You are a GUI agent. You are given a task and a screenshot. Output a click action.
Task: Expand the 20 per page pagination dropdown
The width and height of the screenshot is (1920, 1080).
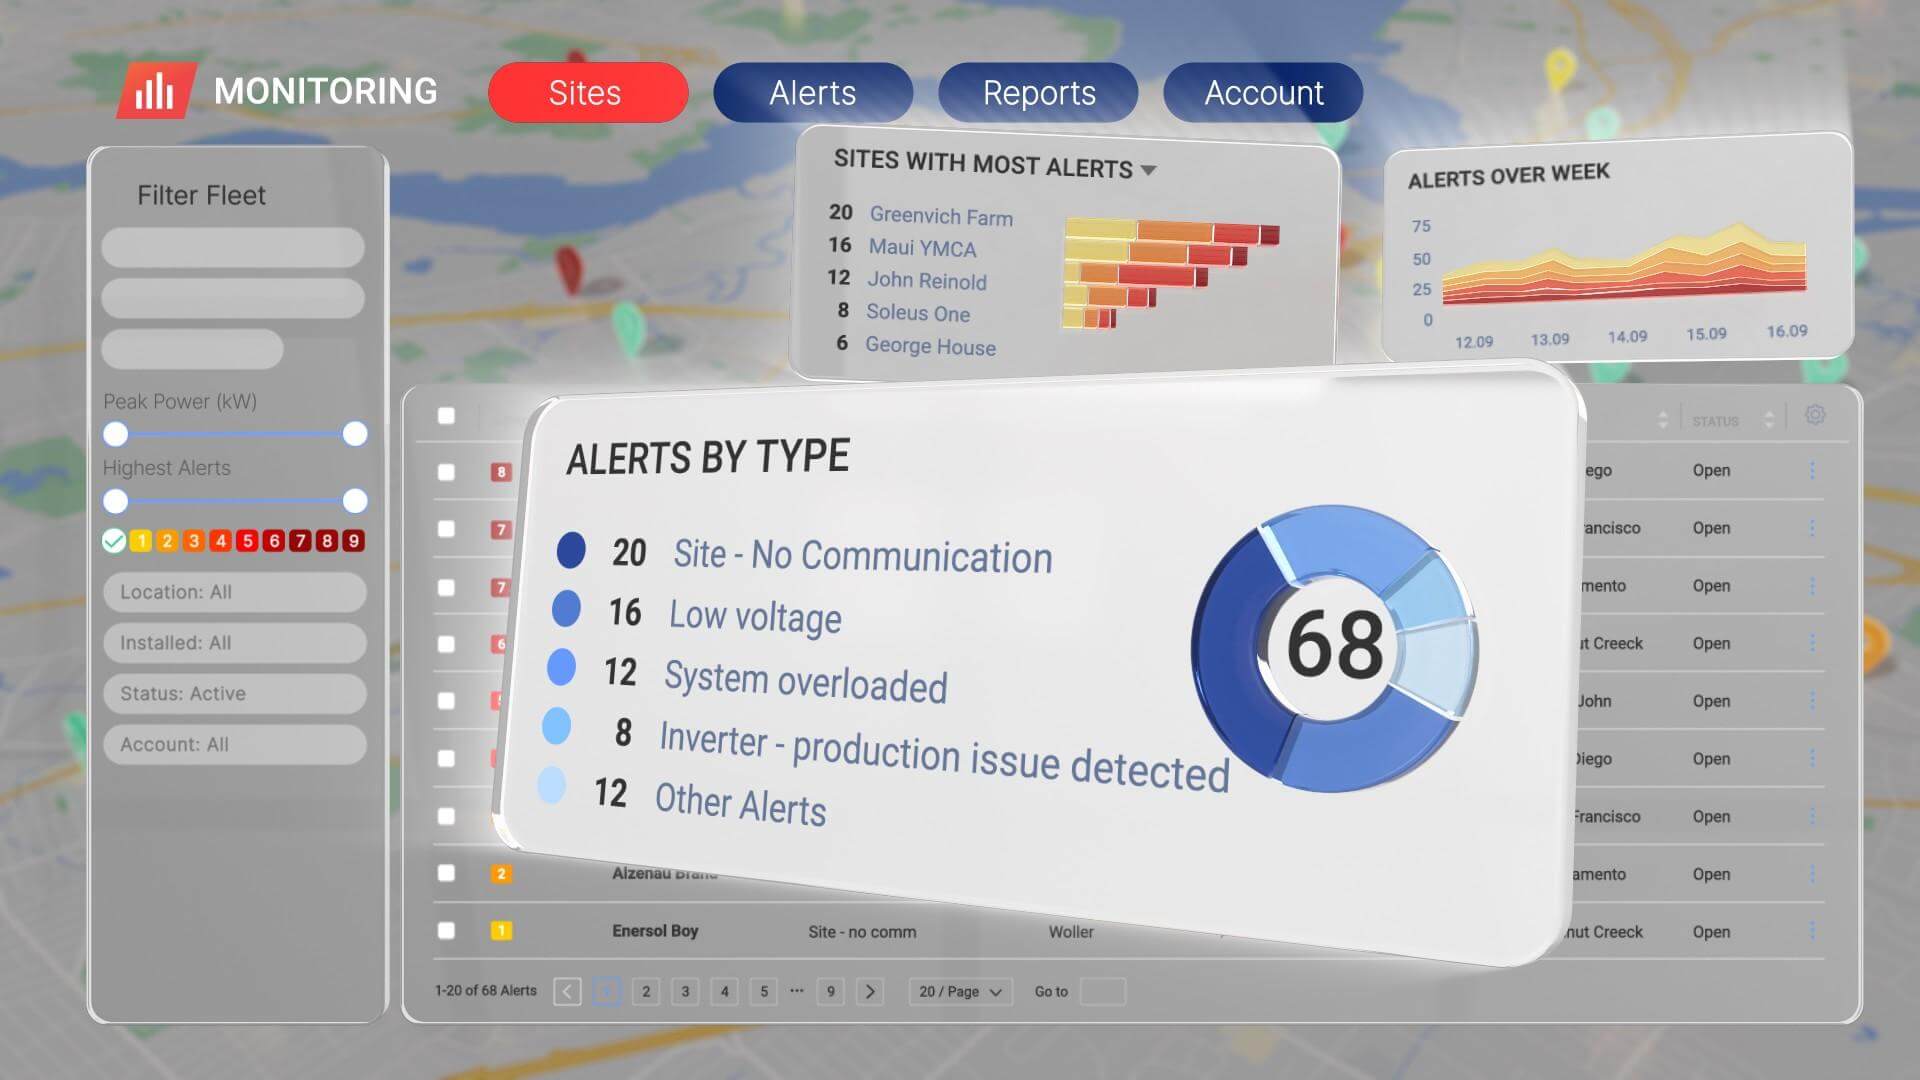(x=959, y=990)
